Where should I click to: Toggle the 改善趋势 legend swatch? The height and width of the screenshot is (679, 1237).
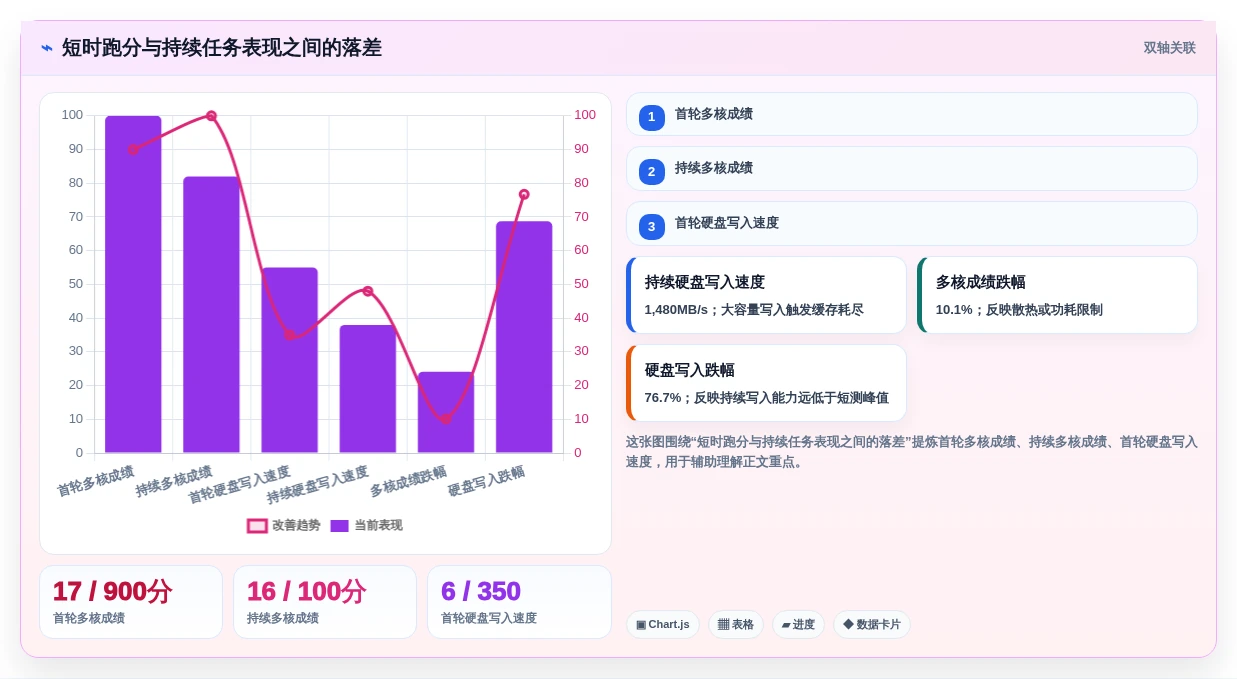point(257,526)
